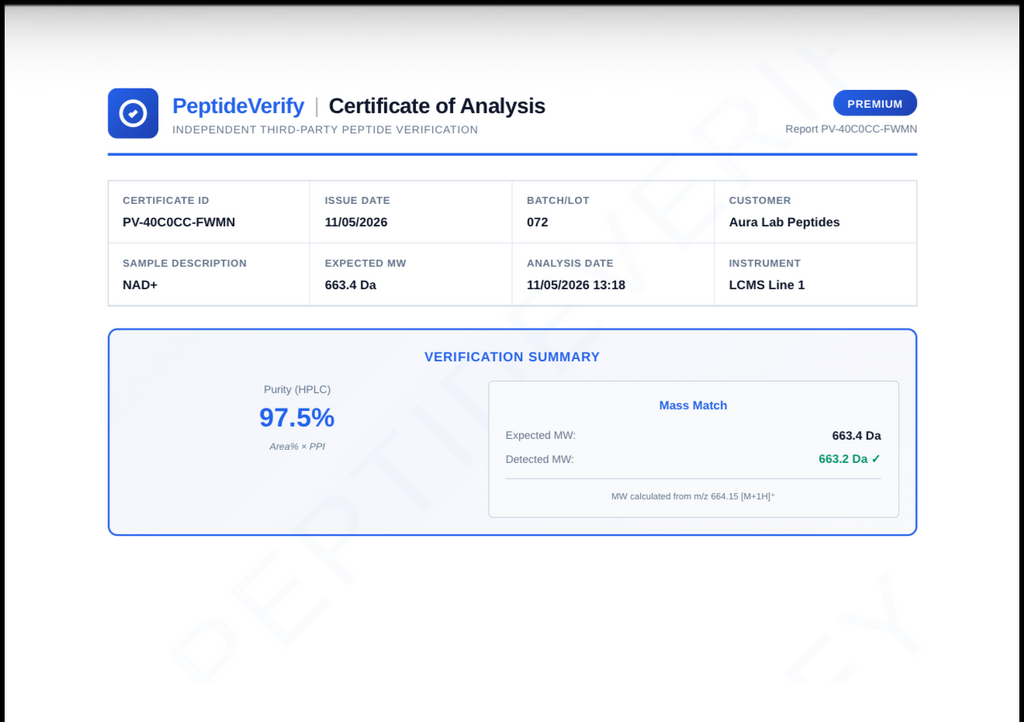Select the Certificate ID value PV-40C0CC-FWMN in table

(179, 222)
